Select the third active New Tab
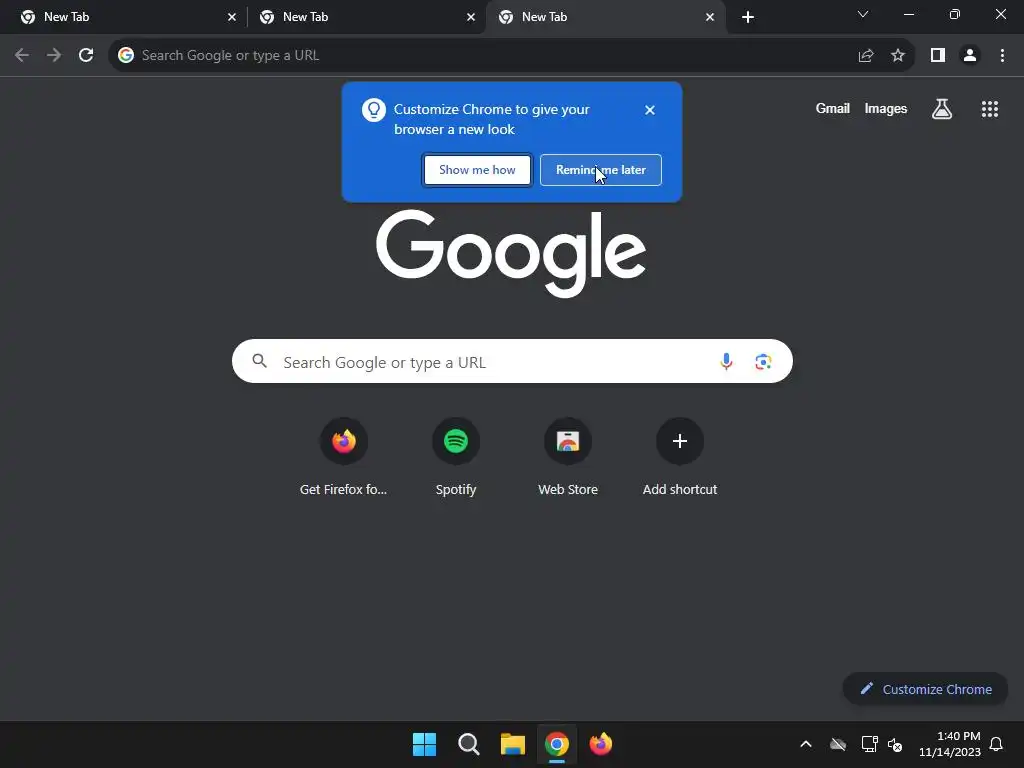Image resolution: width=1024 pixels, height=768 pixels. pos(606,17)
